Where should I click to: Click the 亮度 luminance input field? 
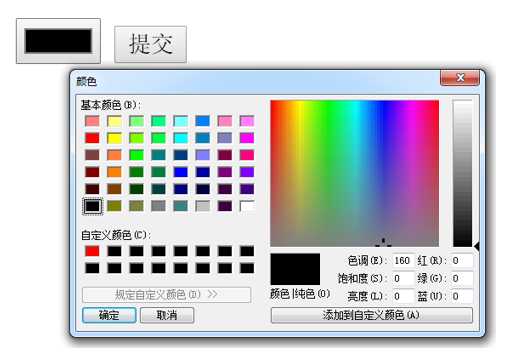(403, 296)
